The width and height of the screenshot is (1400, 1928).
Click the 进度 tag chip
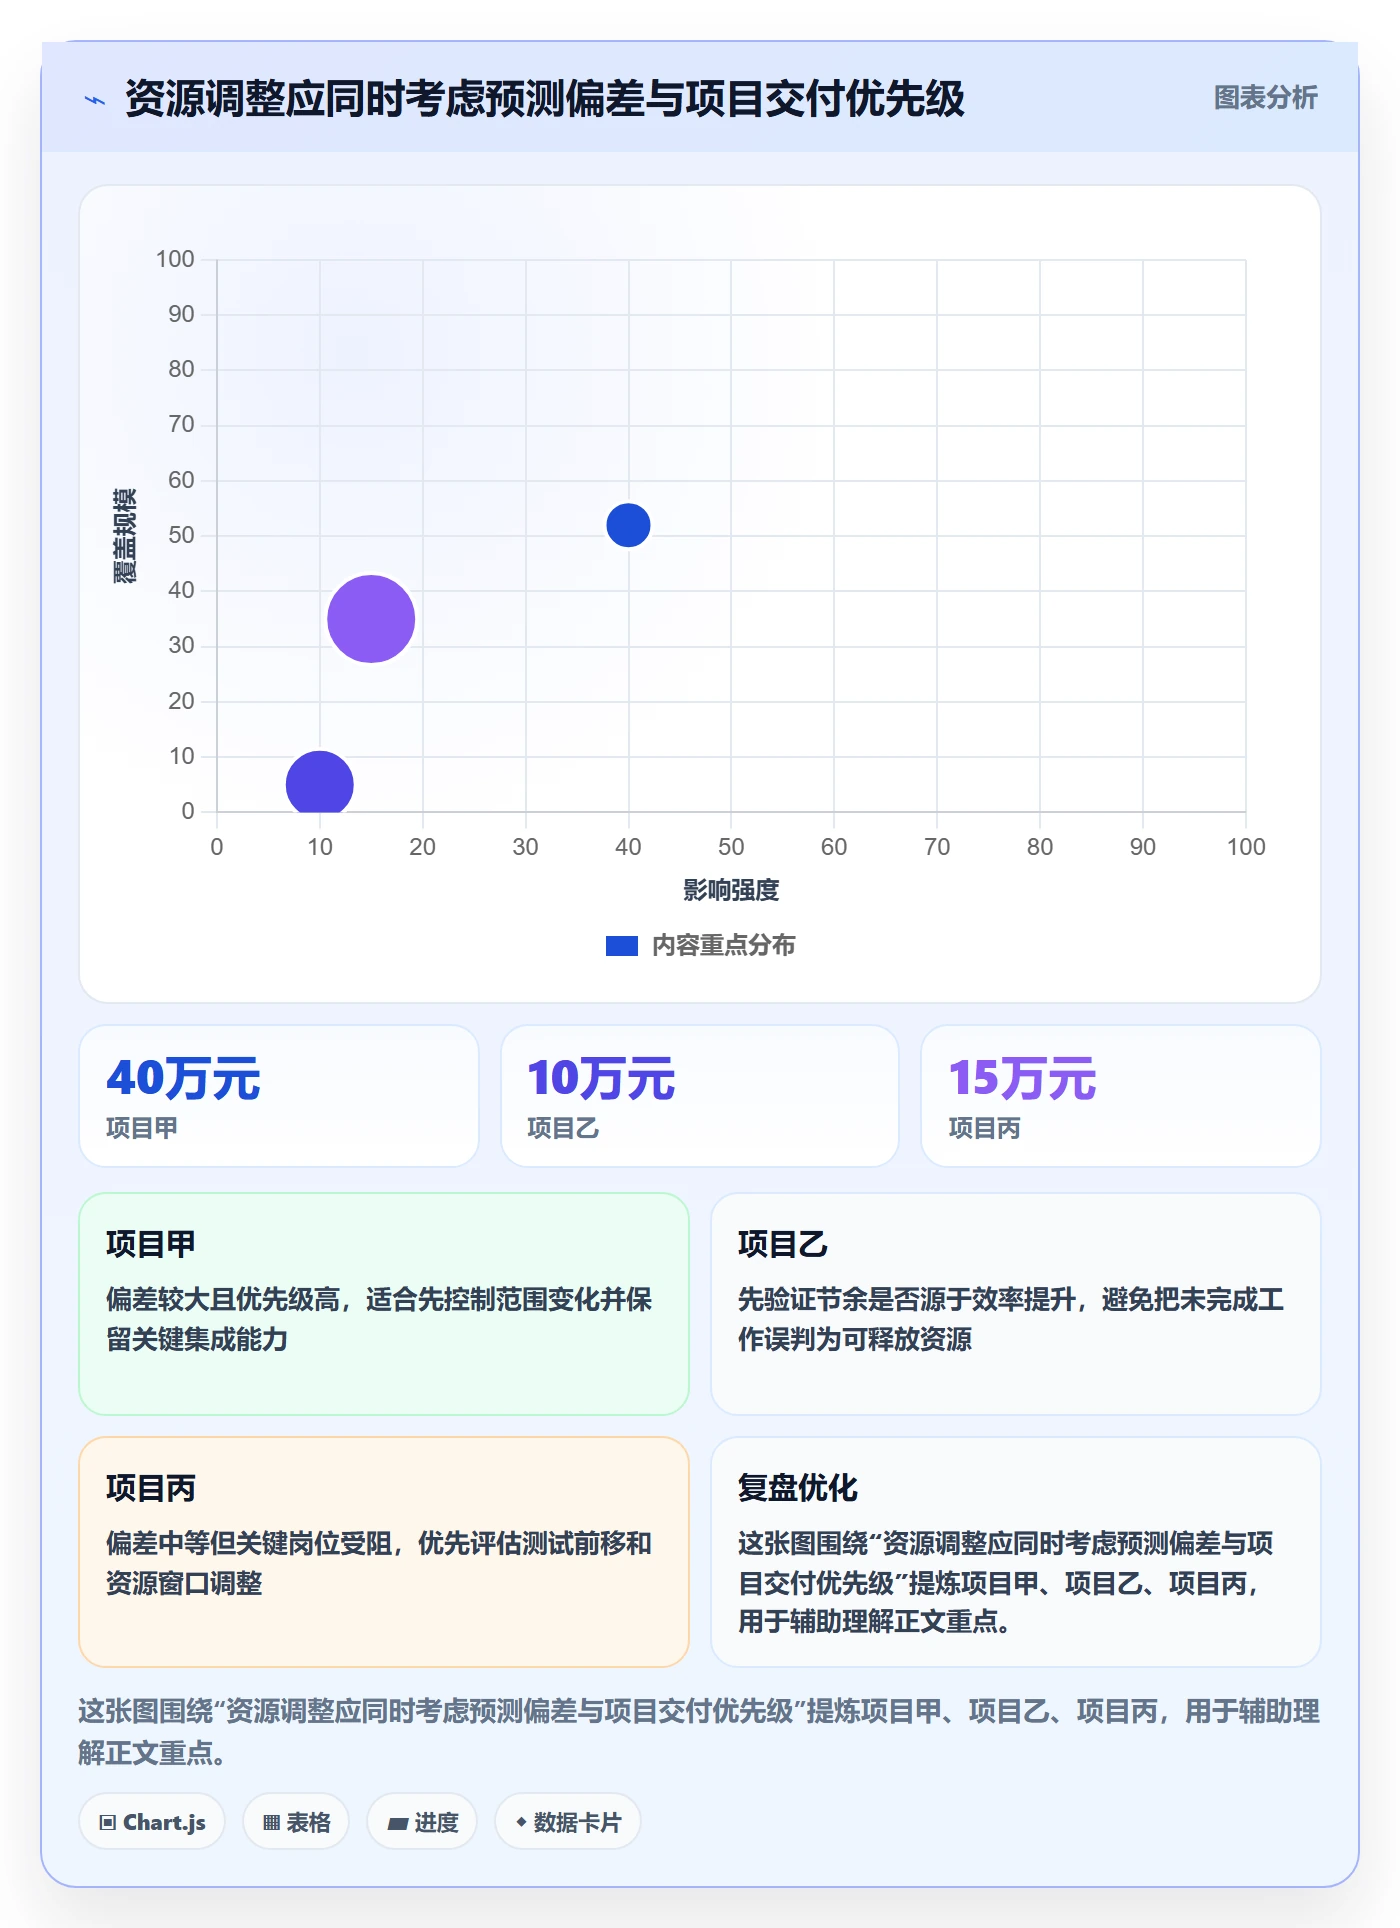click(422, 1822)
